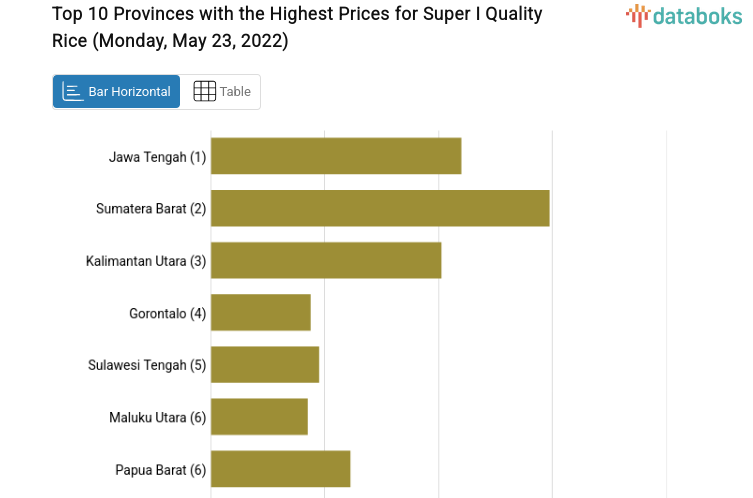Click the Papua Barat (6) label
The image size is (753, 498).
point(160,469)
